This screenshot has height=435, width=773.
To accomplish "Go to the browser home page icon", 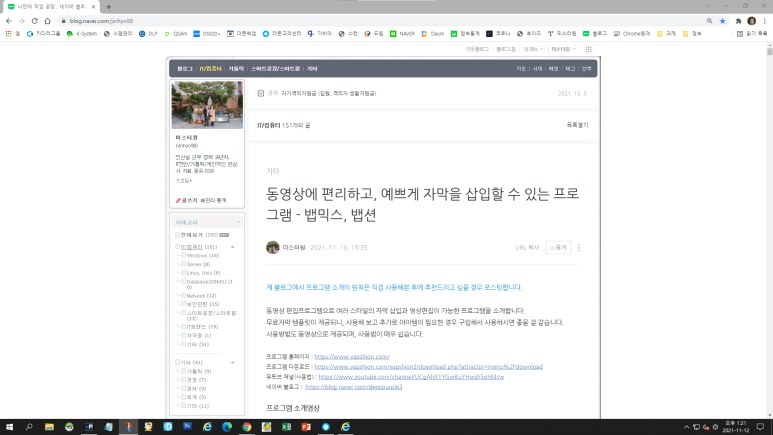I will coord(47,21).
